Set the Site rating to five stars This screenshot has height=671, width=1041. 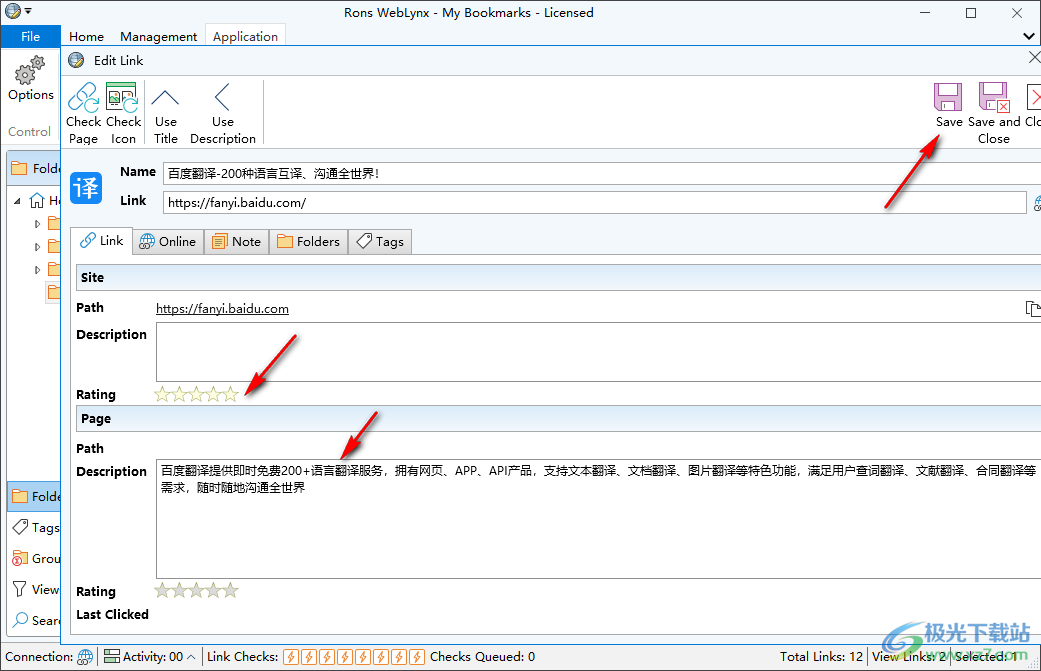231,395
